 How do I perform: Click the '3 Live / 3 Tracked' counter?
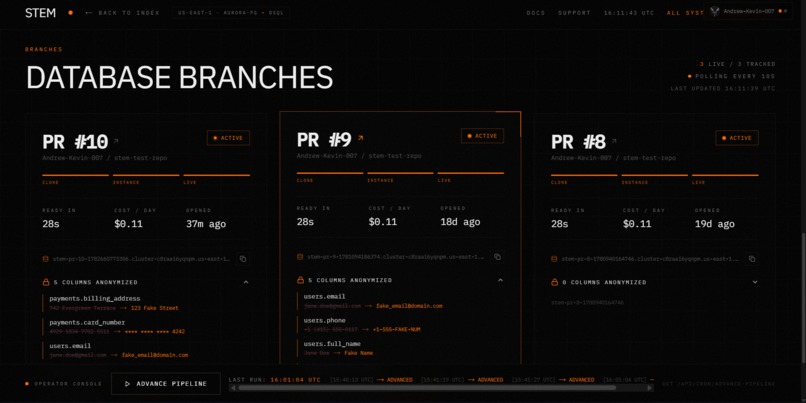click(737, 64)
